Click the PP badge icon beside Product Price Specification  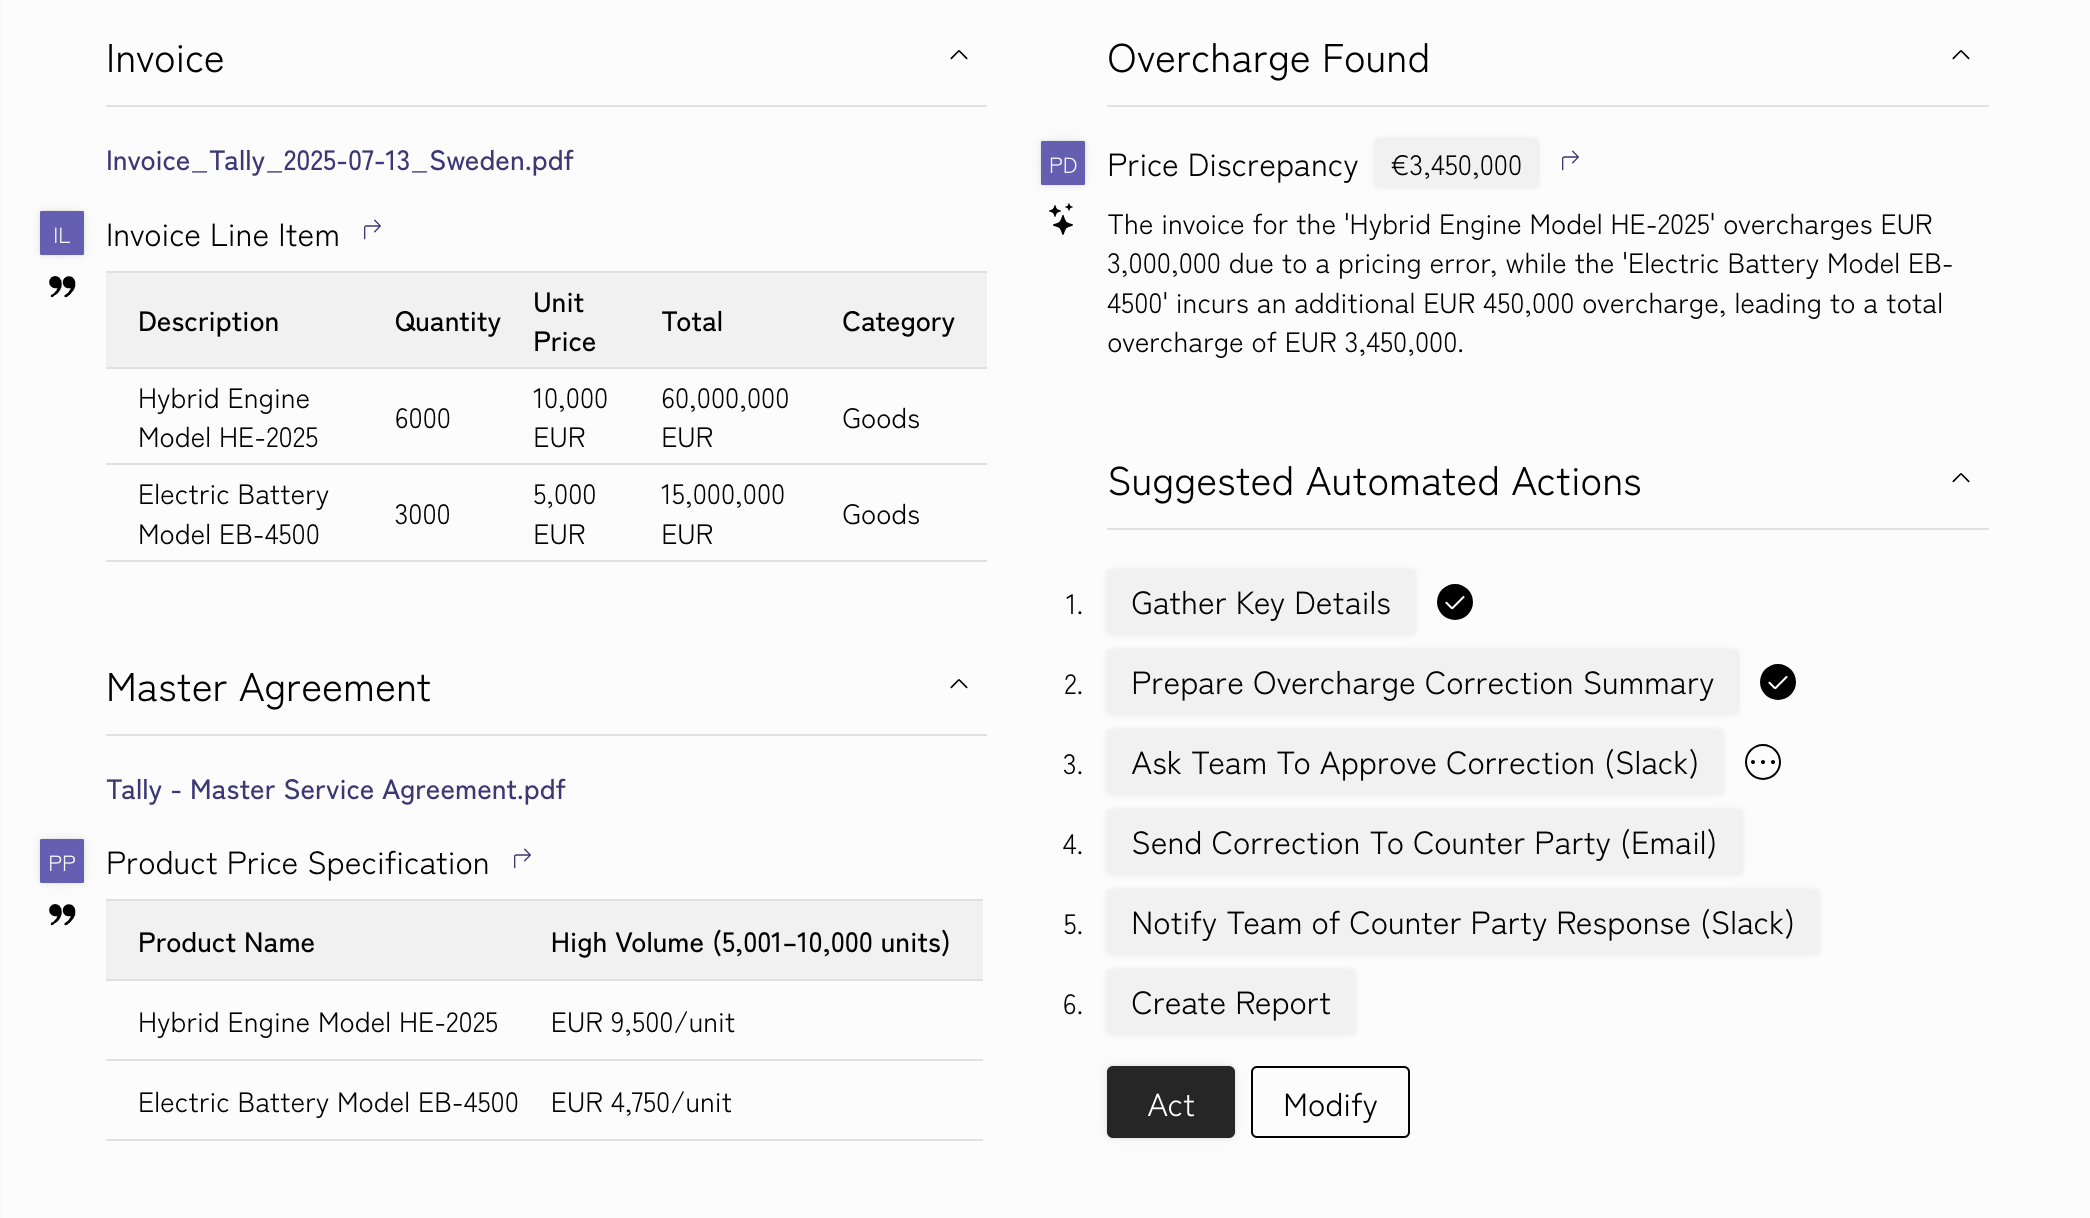[x=61, y=862]
